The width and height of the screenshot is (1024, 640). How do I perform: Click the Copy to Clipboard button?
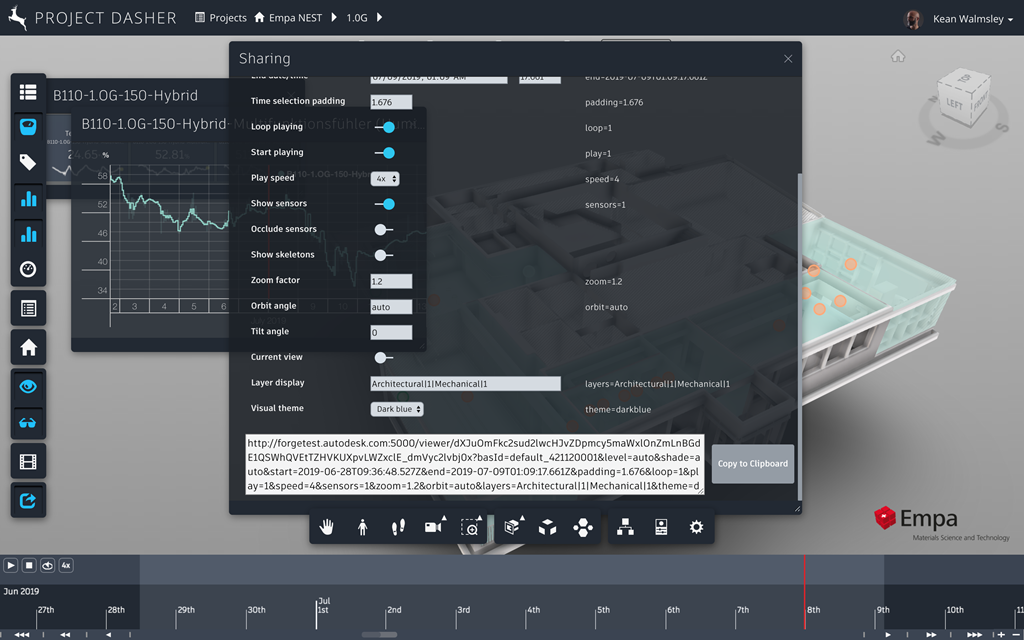pyautogui.click(x=753, y=464)
